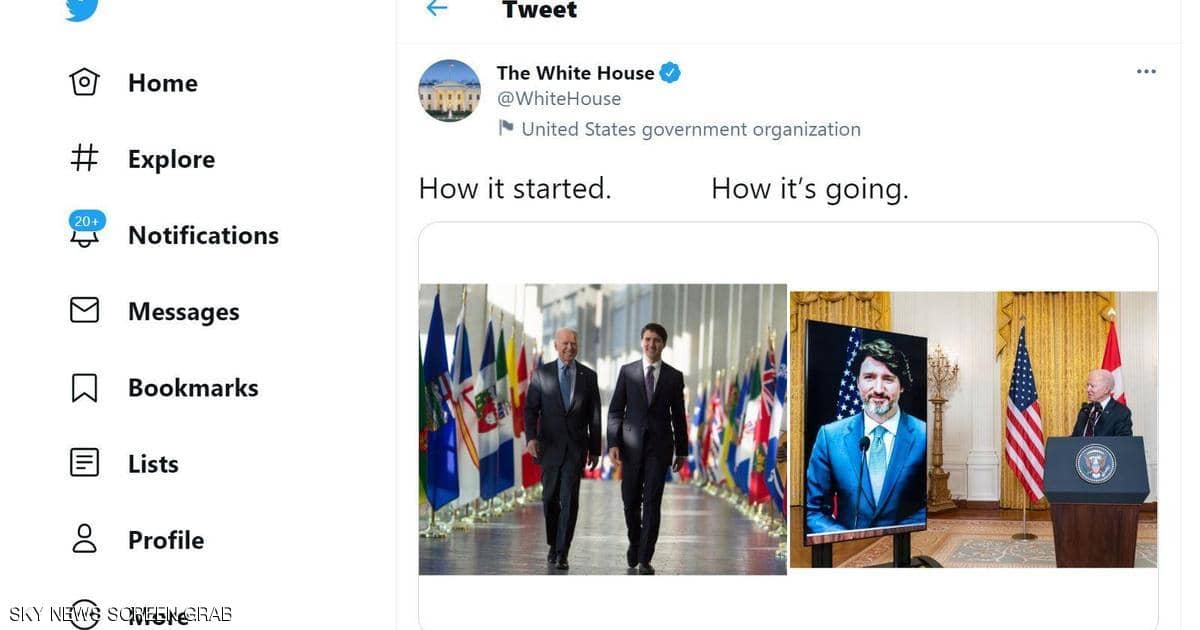This screenshot has height=630, width=1200.
Task: Click United States government organization label
Action: coord(690,129)
